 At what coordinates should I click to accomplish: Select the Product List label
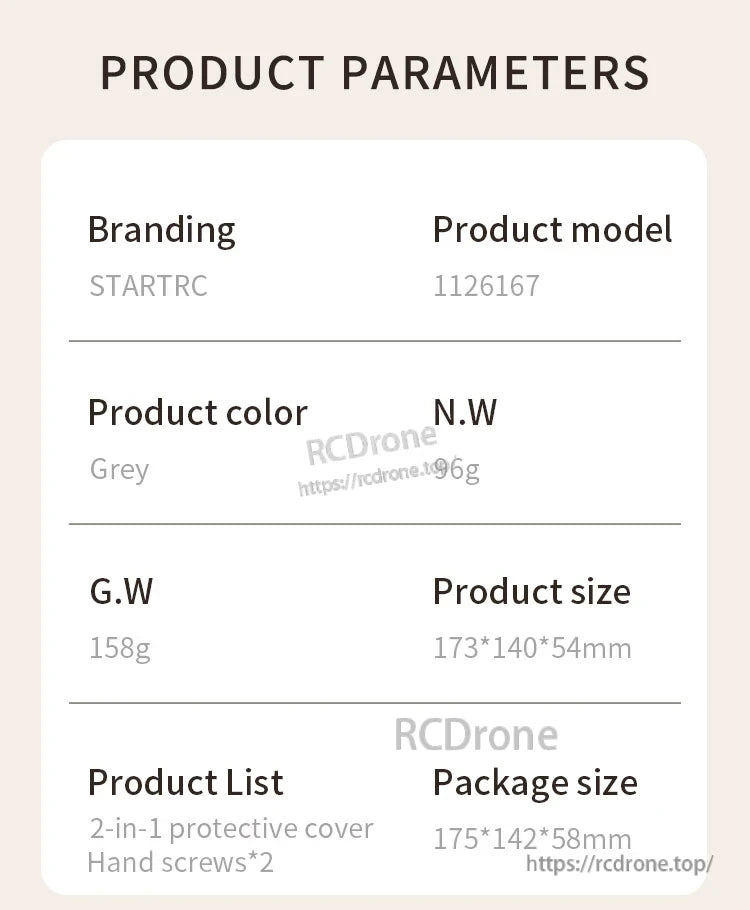[186, 782]
